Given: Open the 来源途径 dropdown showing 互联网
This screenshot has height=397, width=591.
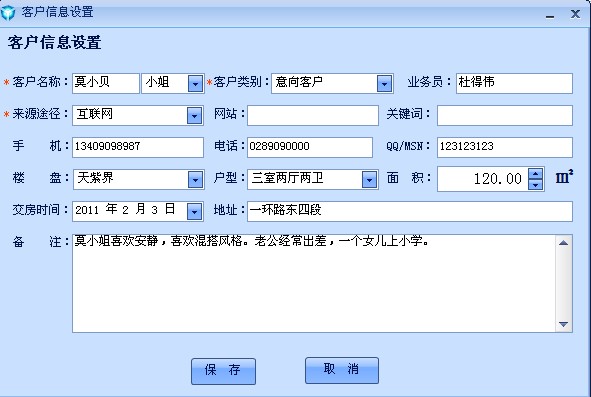Looking at the screenshot, I should pyautogui.click(x=194, y=115).
